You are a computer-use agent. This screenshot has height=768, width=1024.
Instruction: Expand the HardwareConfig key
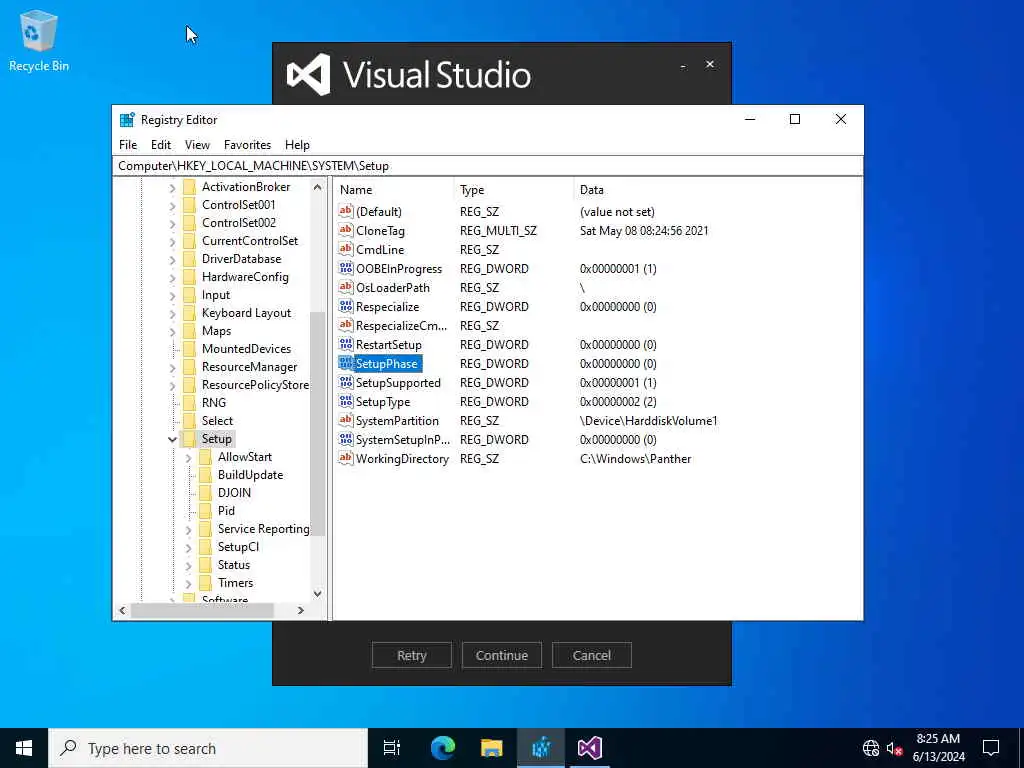tap(172, 278)
